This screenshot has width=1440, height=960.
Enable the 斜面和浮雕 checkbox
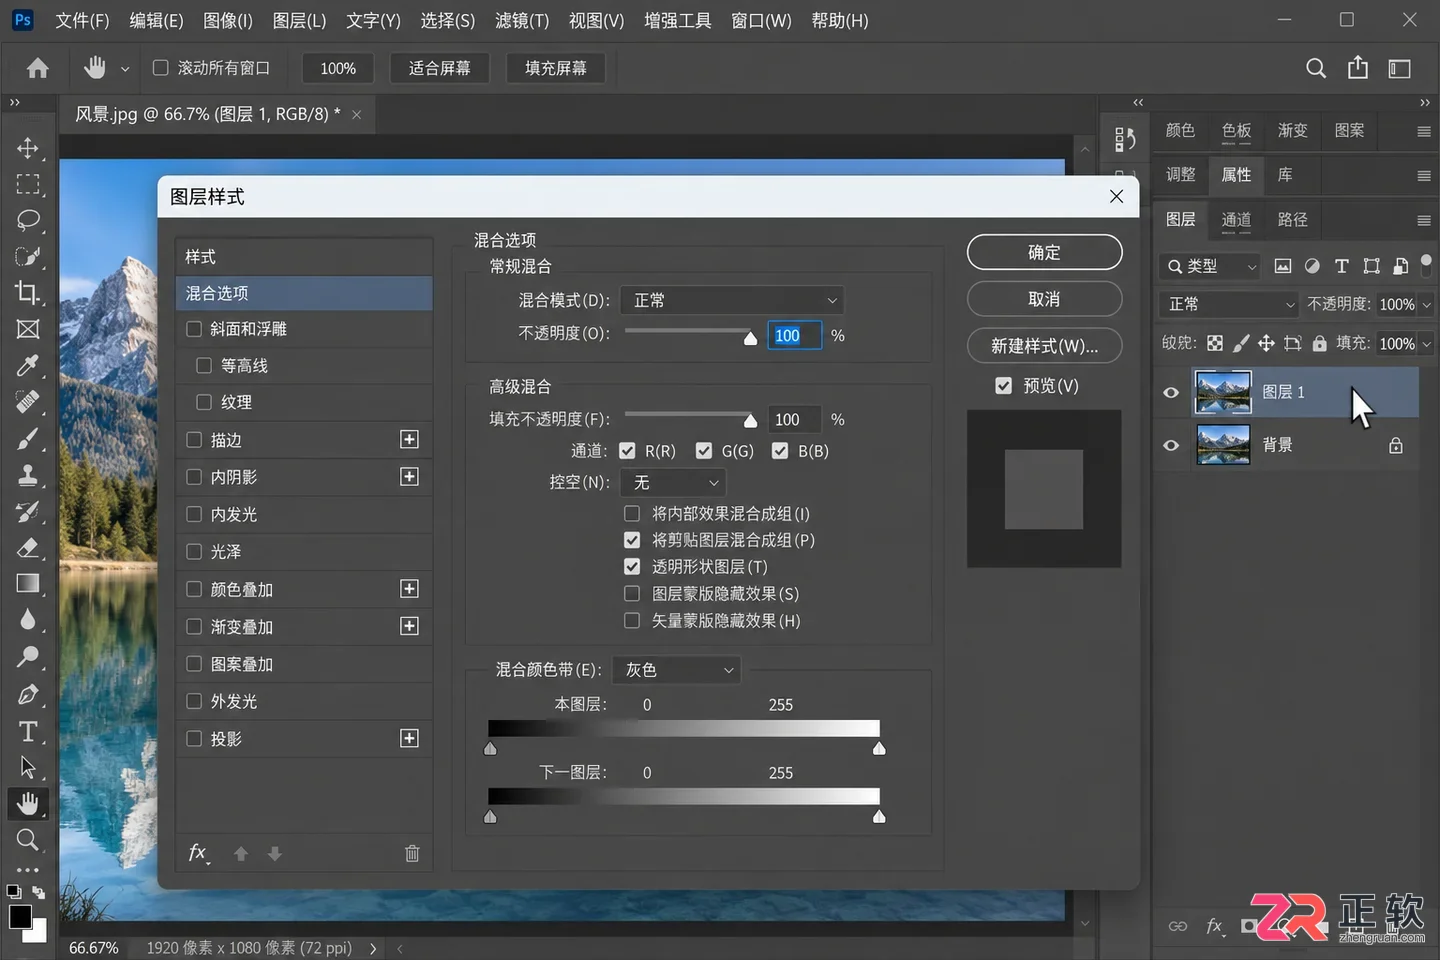[x=194, y=329]
